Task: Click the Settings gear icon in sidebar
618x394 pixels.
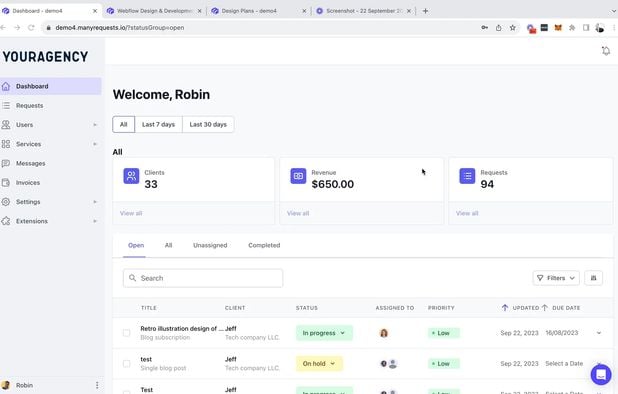Action: click(6, 202)
